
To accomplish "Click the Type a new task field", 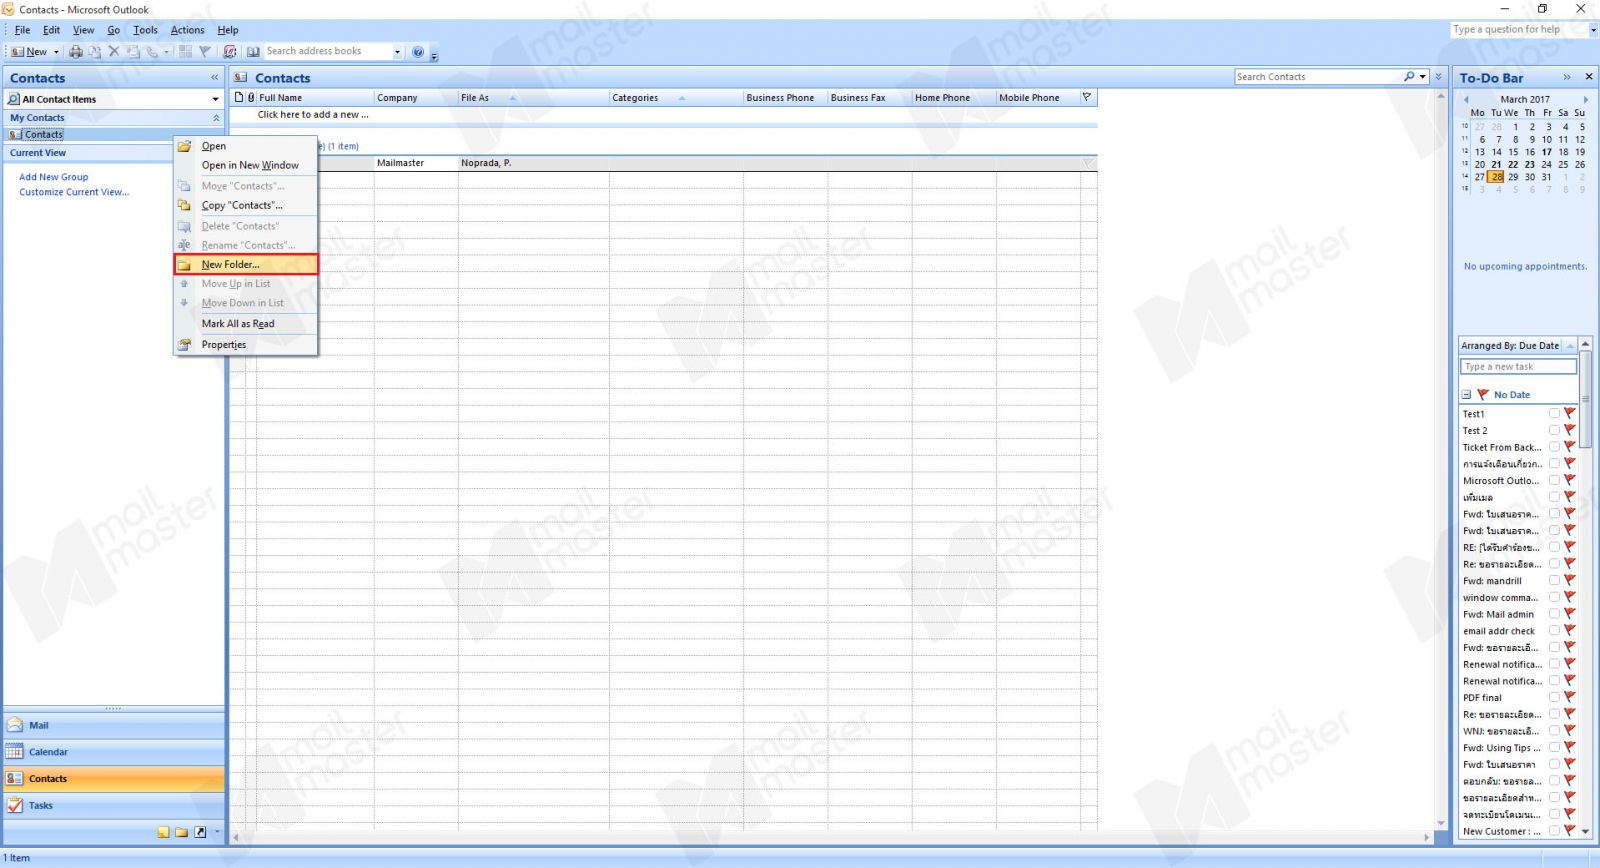I will 1518,367.
